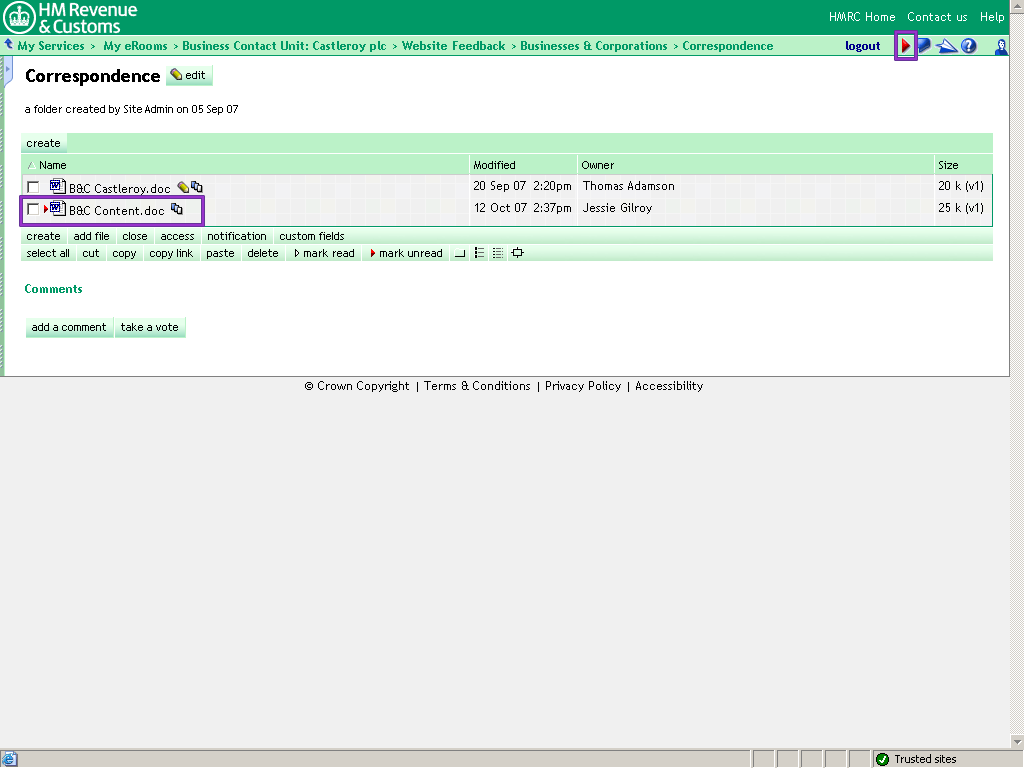Click the red next-unread arrow icon
The height and width of the screenshot is (768, 1024).
point(905,46)
